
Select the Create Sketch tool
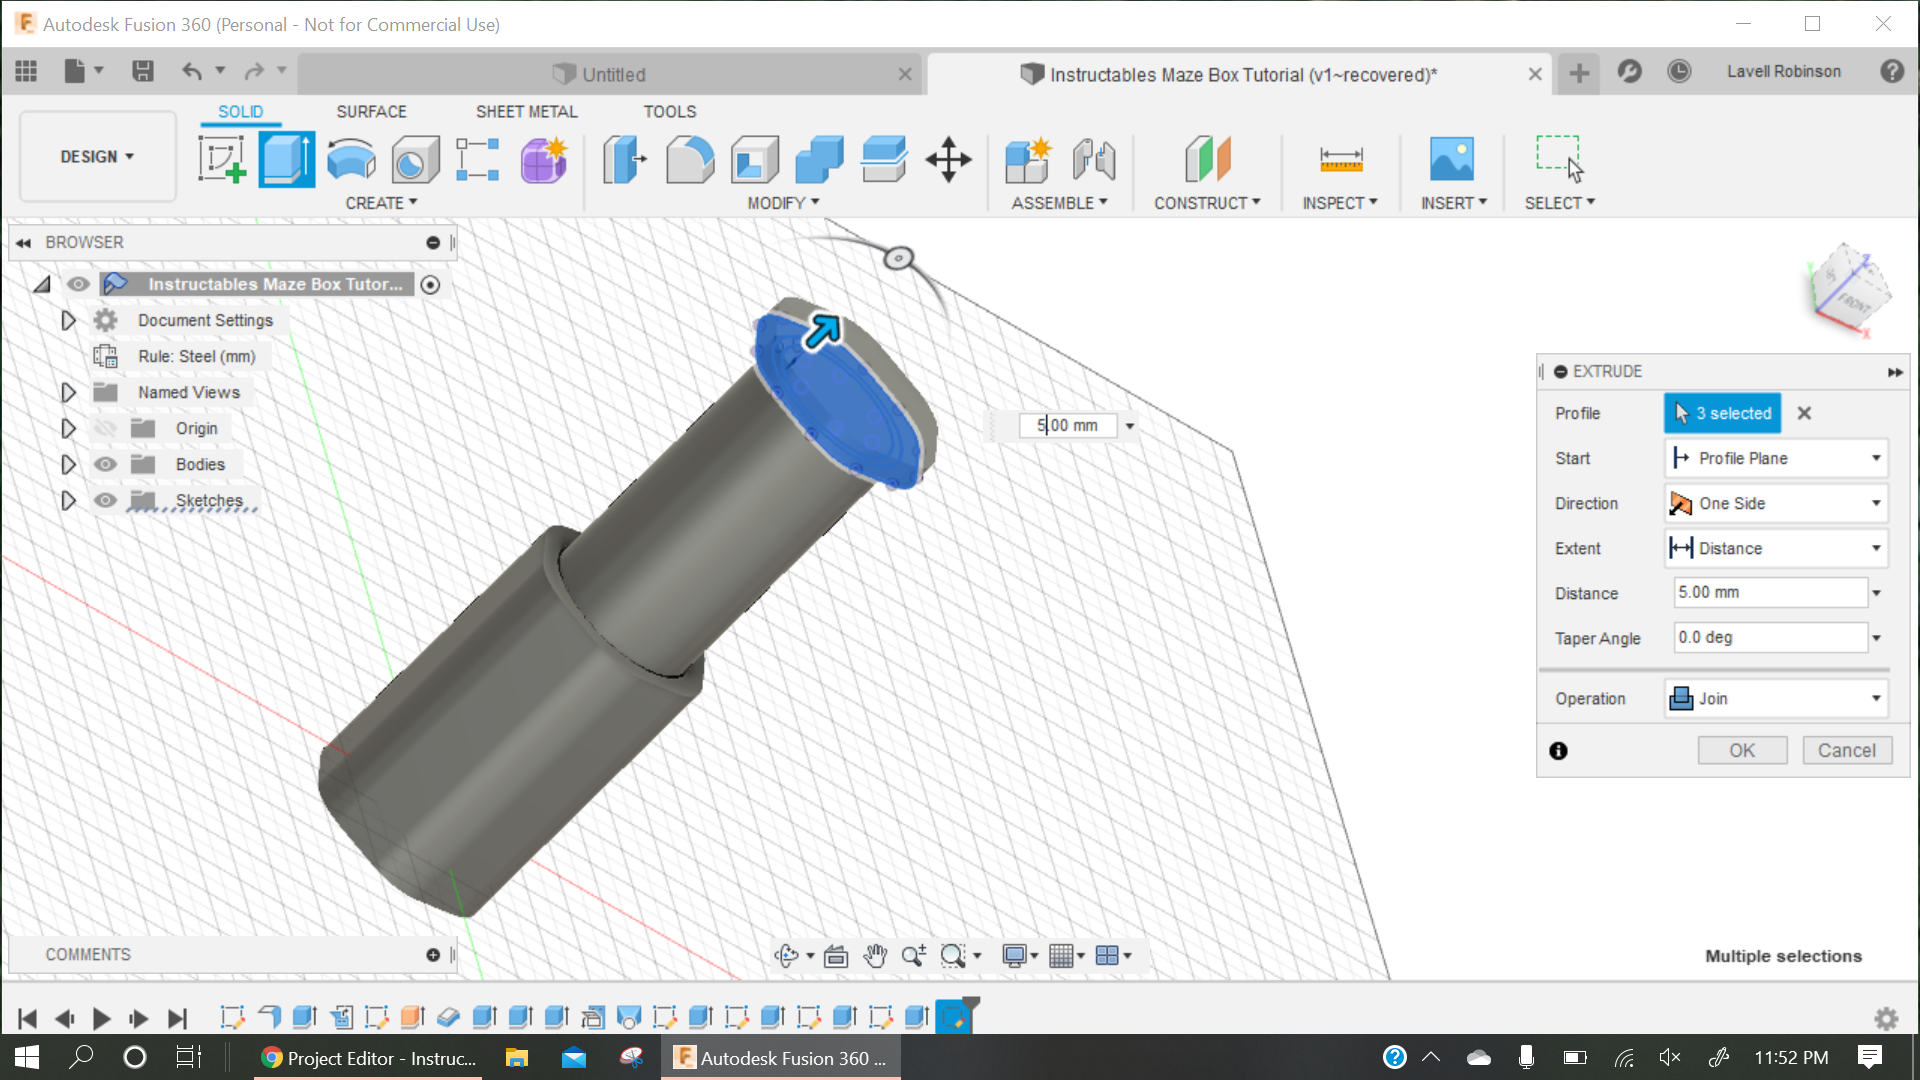(x=222, y=160)
